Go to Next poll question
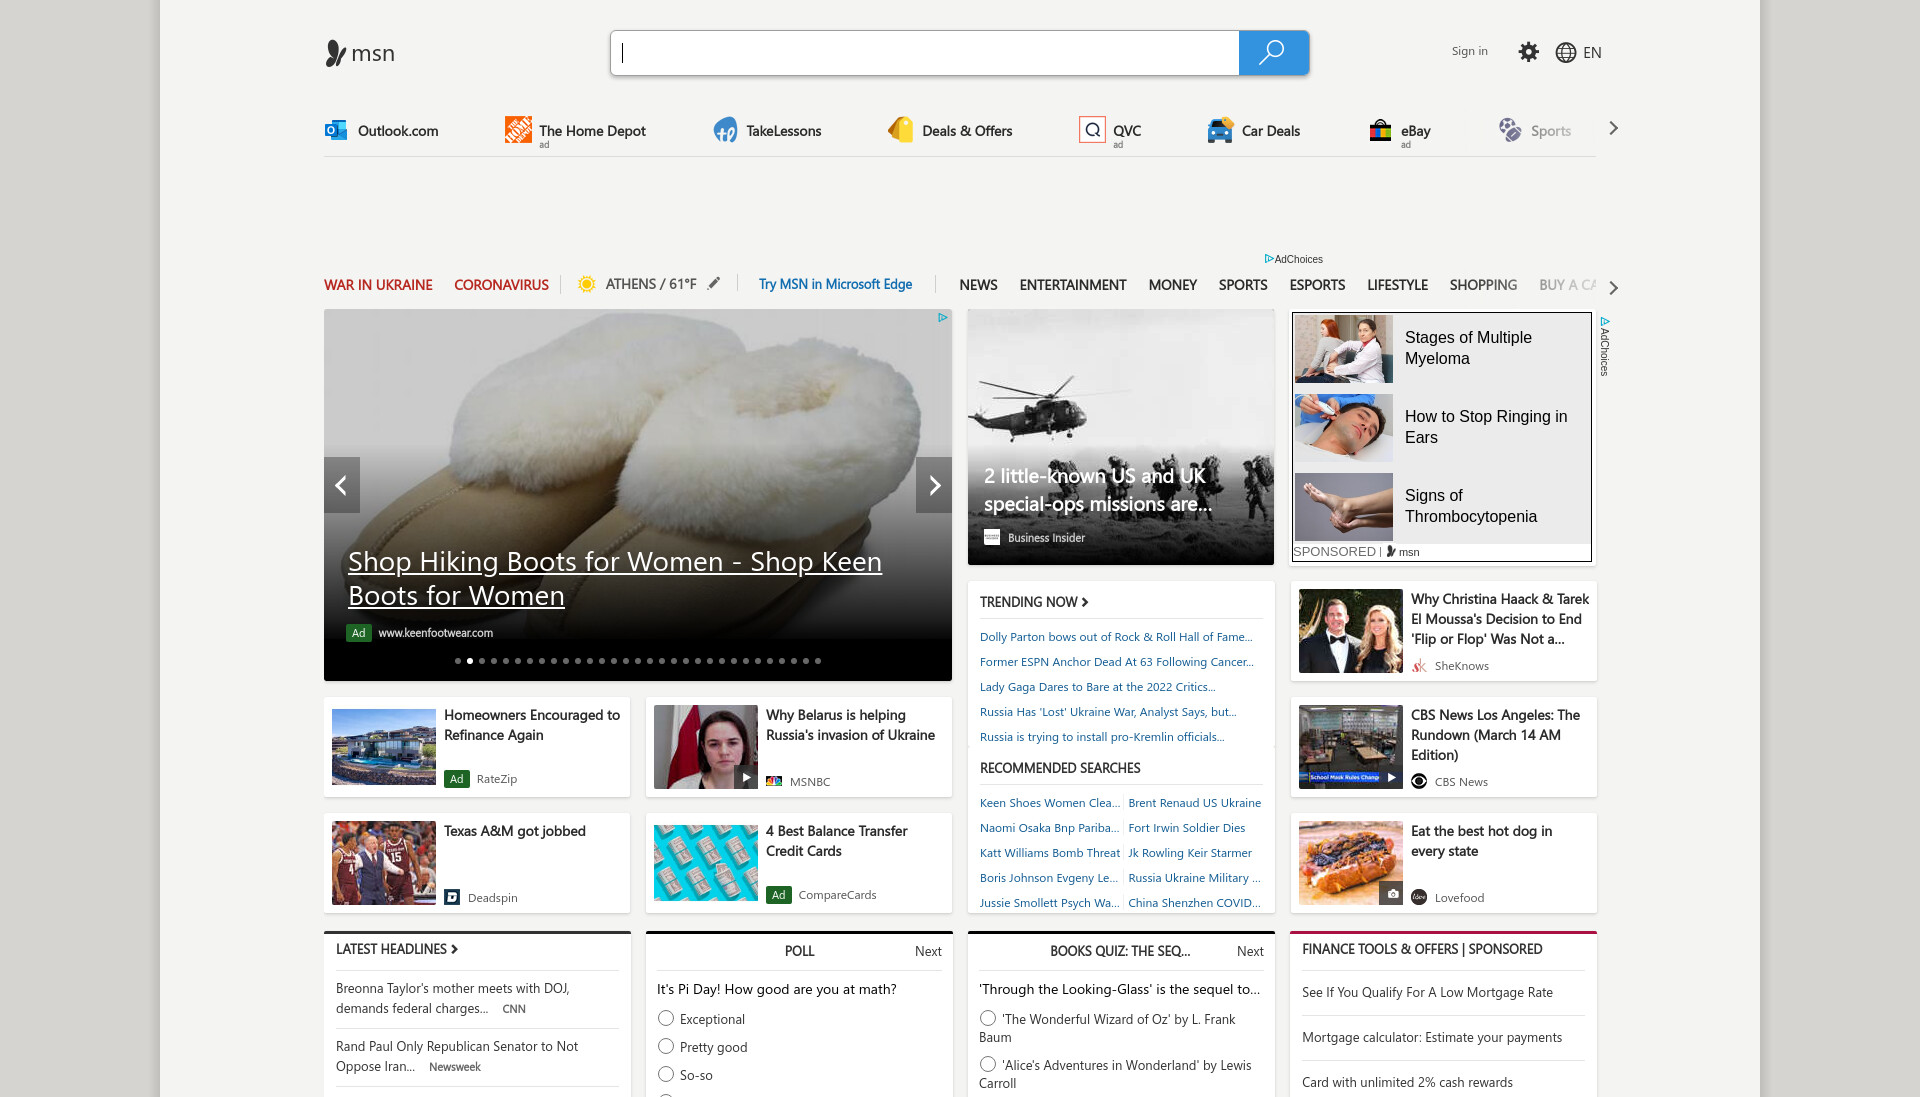Viewport: 1920px width, 1097px height. (x=928, y=951)
